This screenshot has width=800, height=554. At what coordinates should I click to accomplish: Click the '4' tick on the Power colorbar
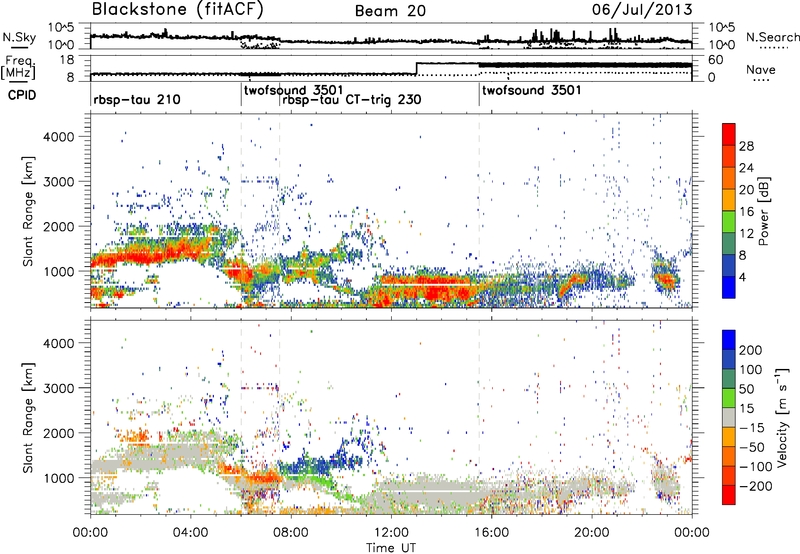click(x=742, y=278)
